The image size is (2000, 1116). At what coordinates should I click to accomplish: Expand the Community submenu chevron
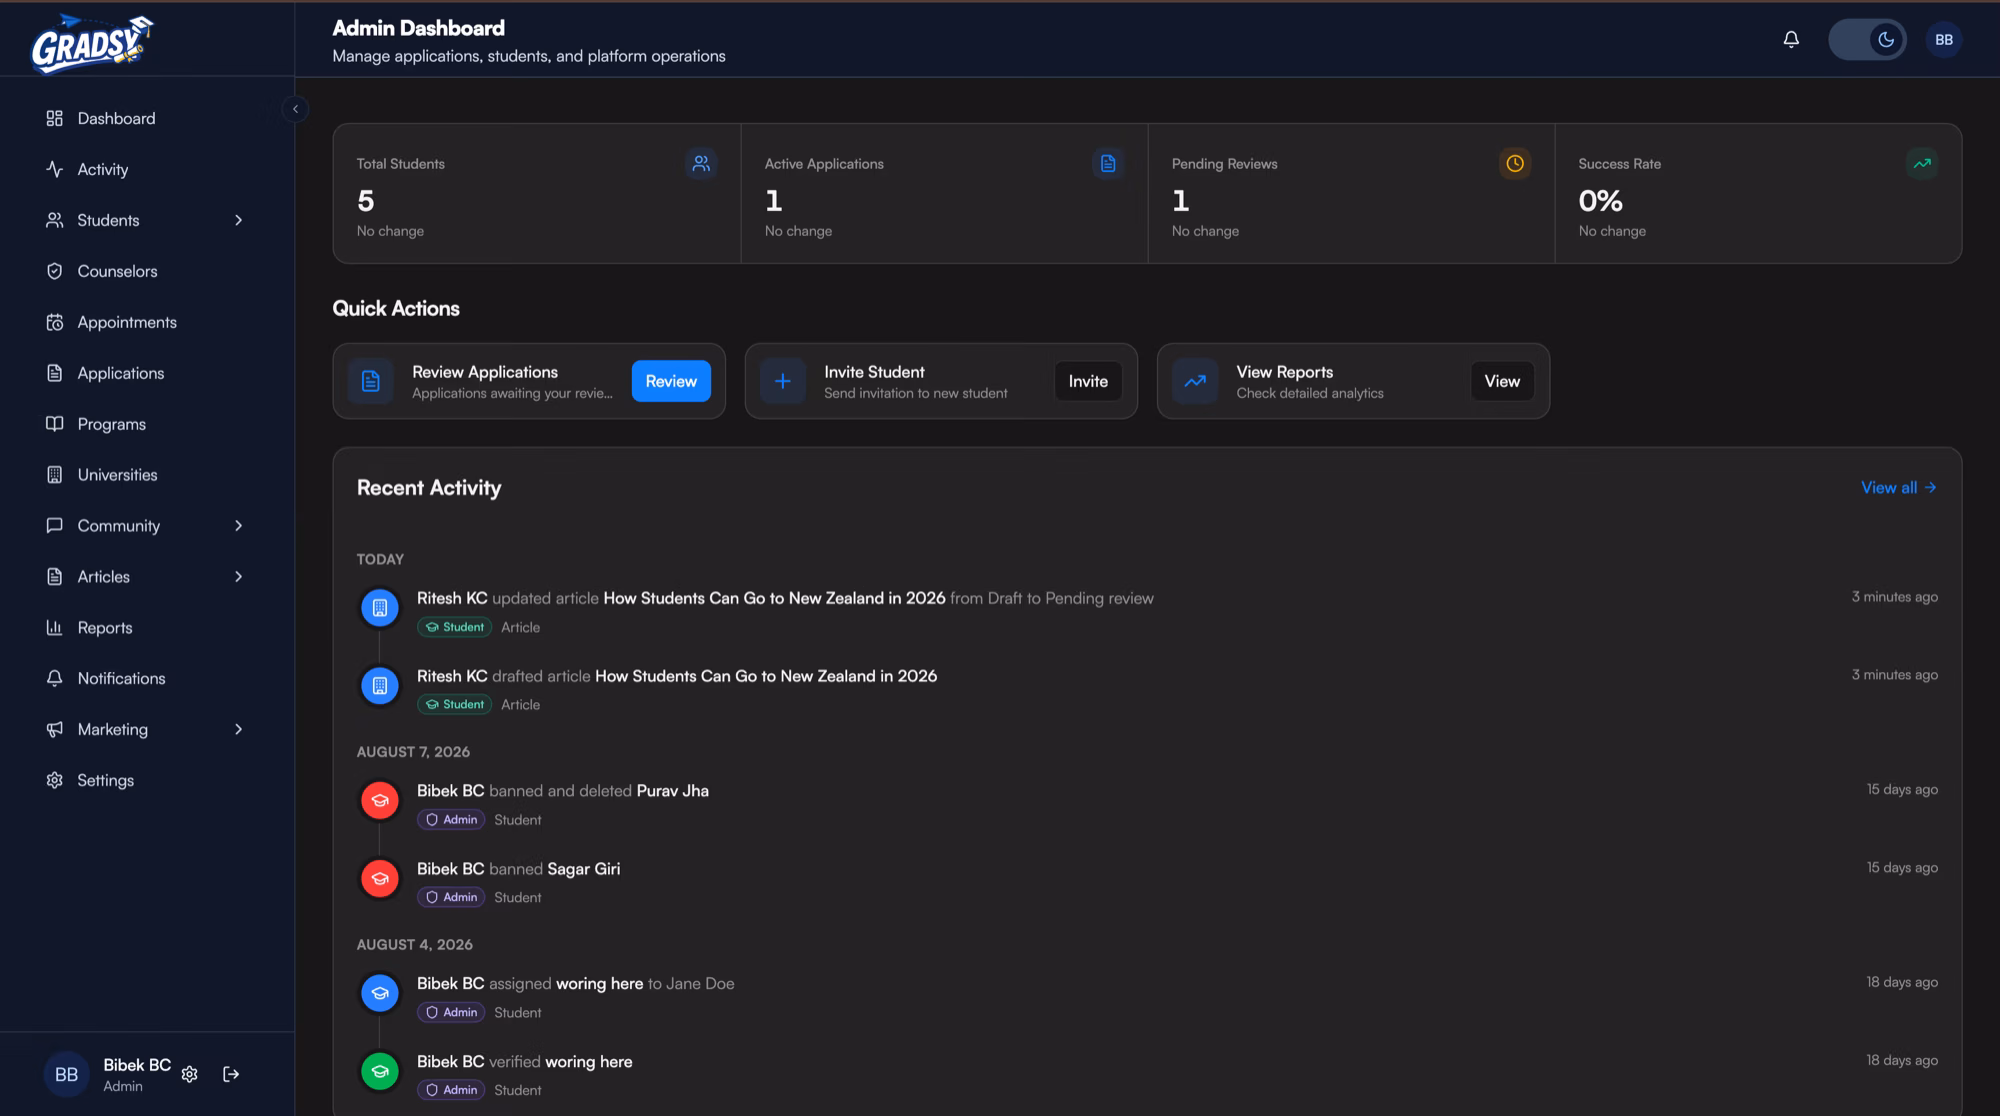(x=238, y=526)
